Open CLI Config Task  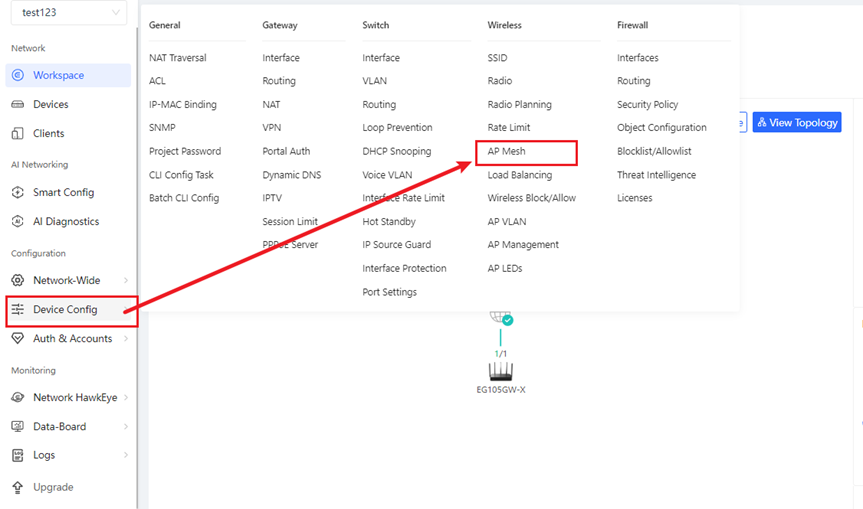coord(181,174)
